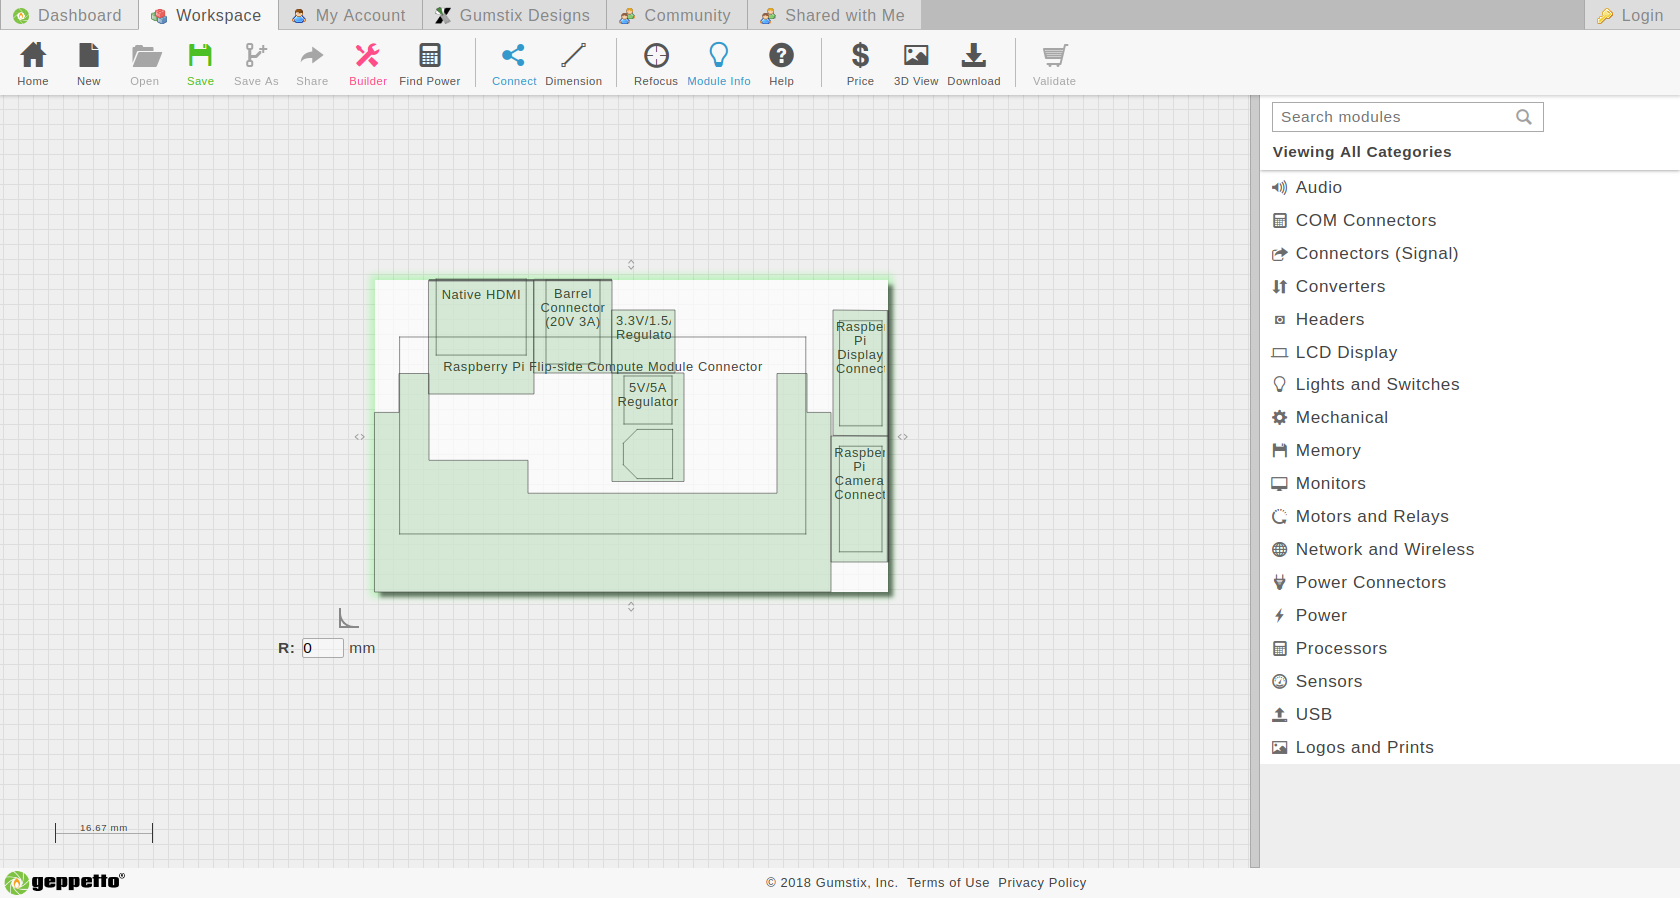Click the Share arrow icon
1680x898 pixels.
click(312, 64)
